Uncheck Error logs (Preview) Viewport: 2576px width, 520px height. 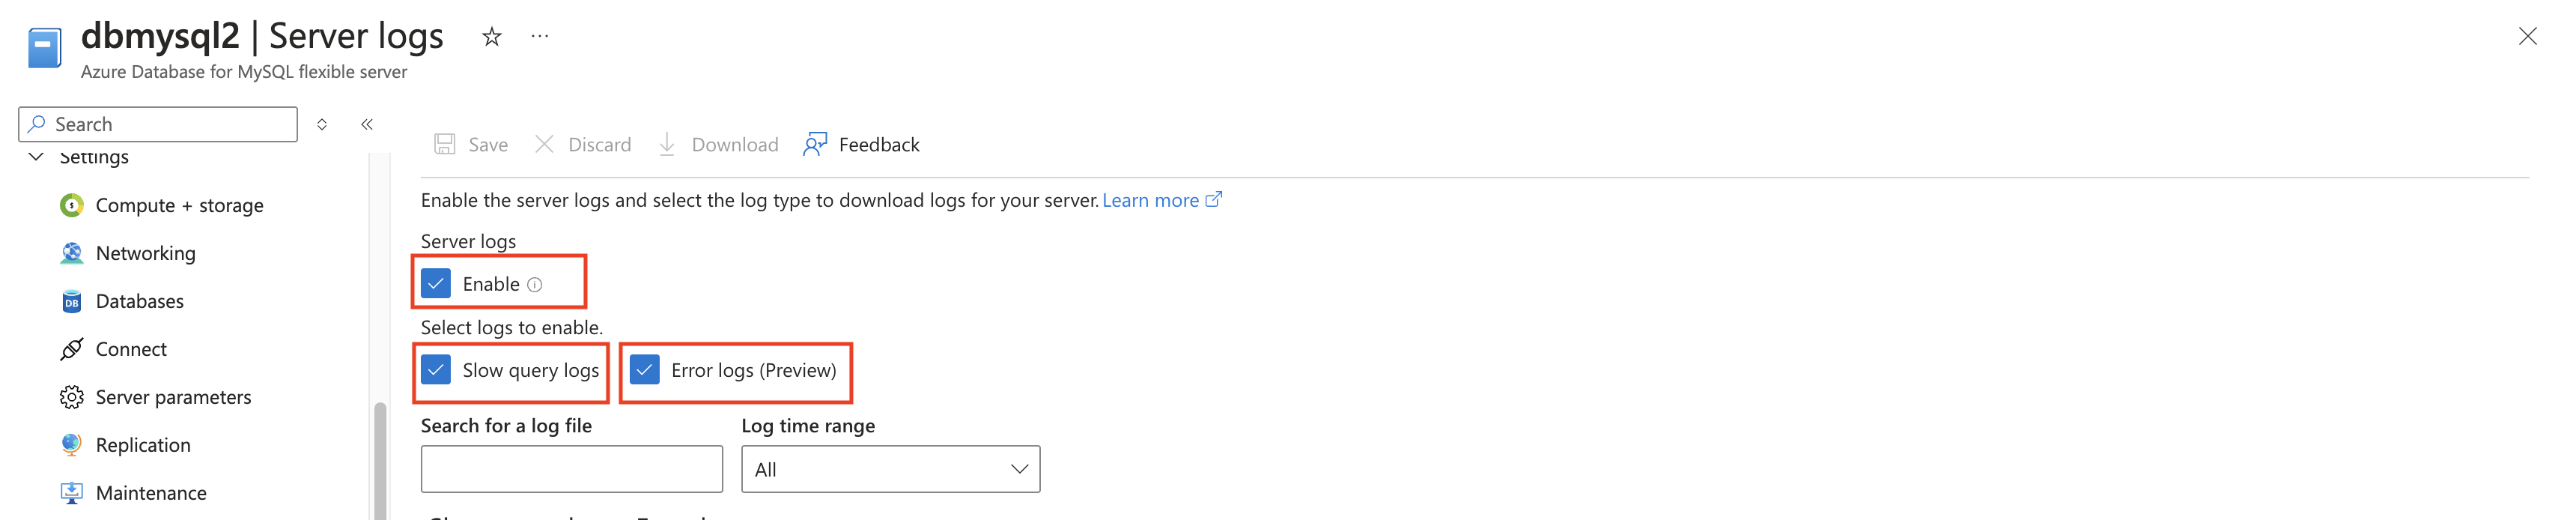pyautogui.click(x=646, y=371)
